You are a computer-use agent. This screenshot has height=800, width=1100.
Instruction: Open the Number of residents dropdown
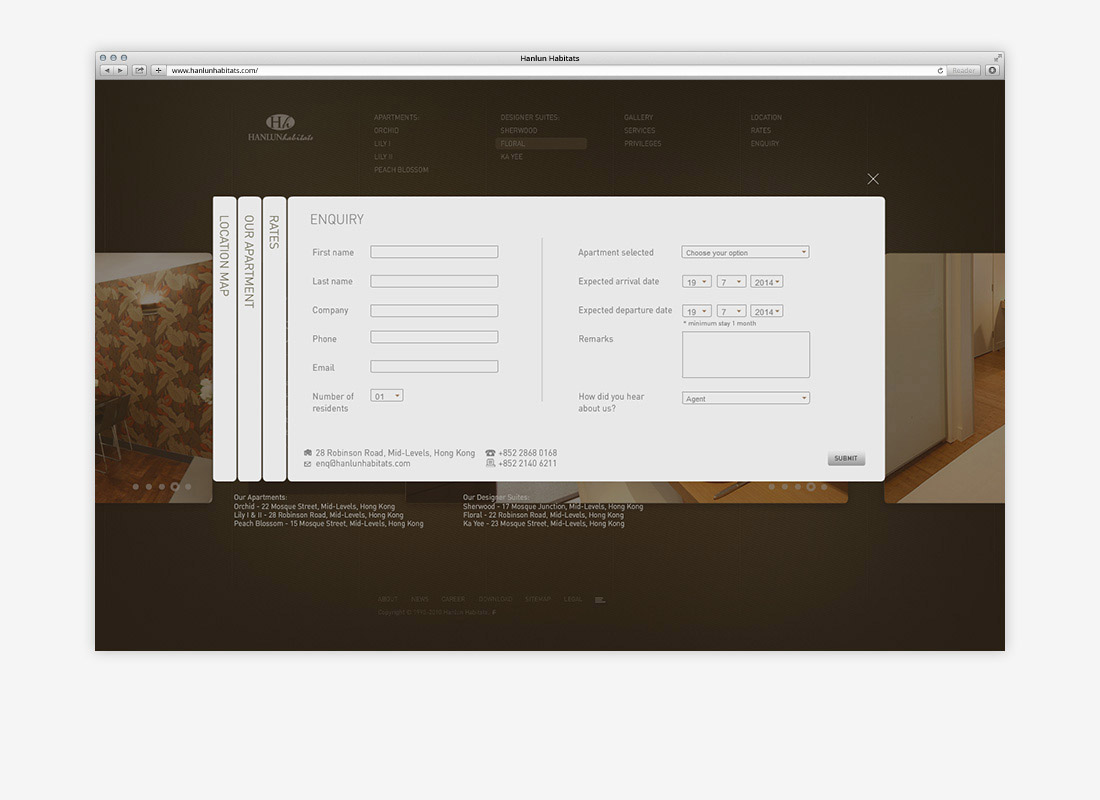tap(386, 395)
